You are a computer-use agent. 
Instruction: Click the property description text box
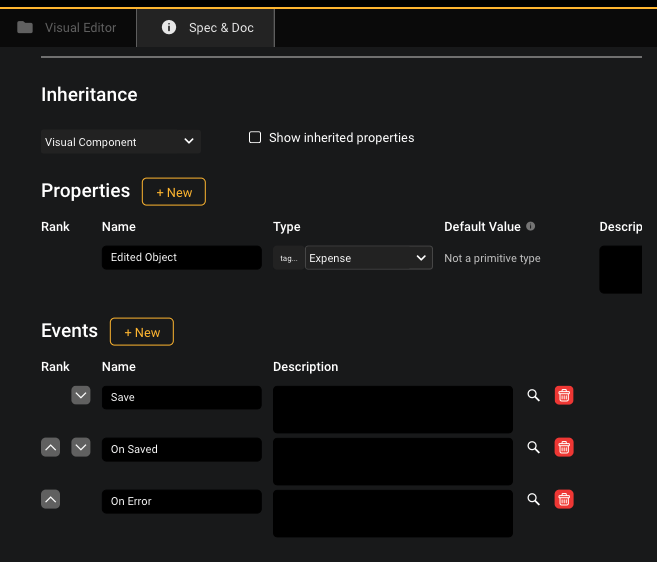tap(621, 269)
